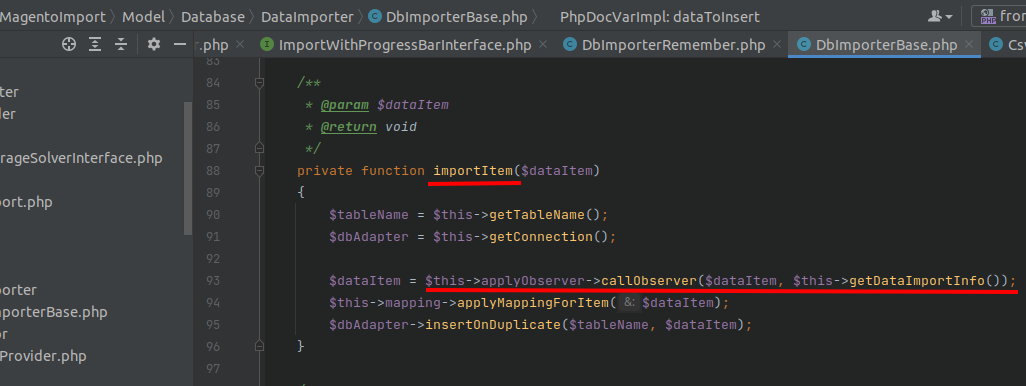Click the @param tag in doc comment

coord(344,105)
